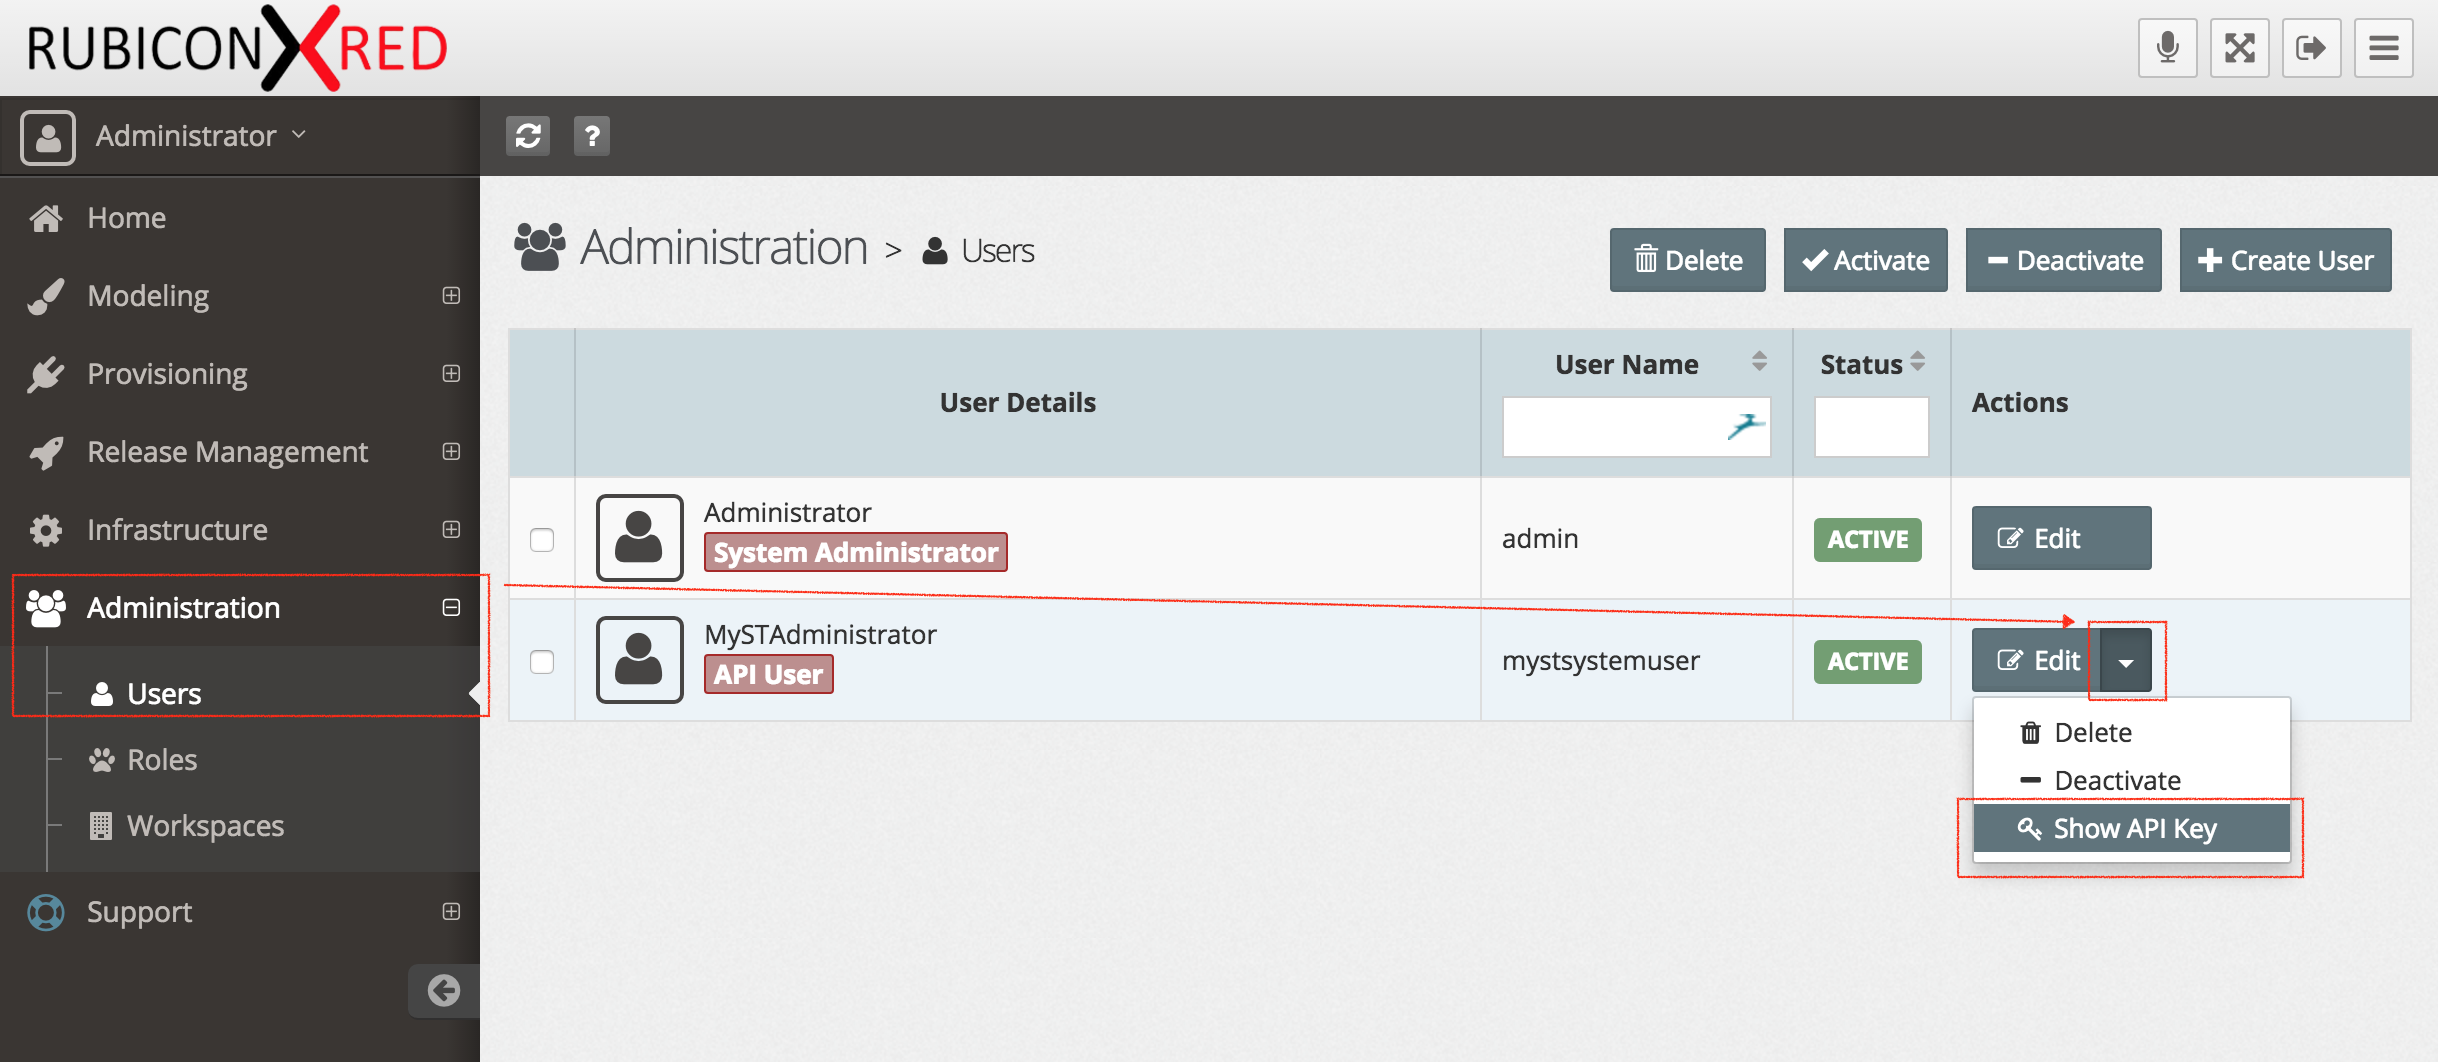Open the Administrator account dropdown
2438x1062 pixels.
pos(200,136)
